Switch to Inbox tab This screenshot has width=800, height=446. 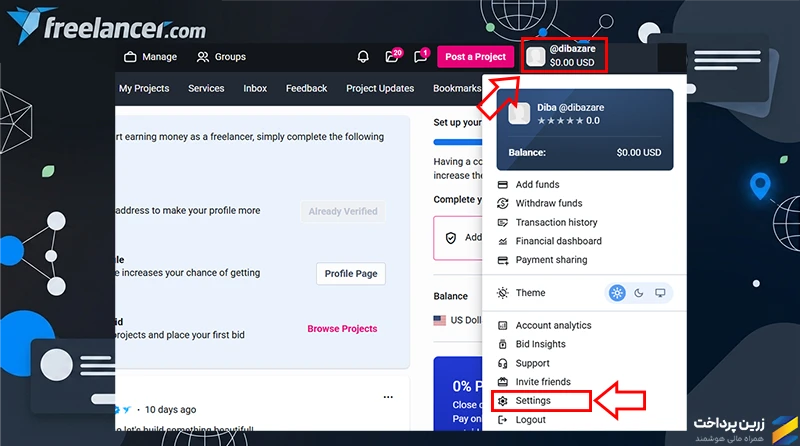[255, 88]
